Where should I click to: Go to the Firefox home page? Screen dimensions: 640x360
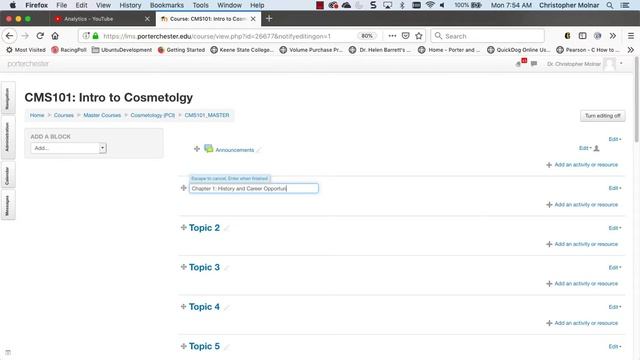[55, 36]
